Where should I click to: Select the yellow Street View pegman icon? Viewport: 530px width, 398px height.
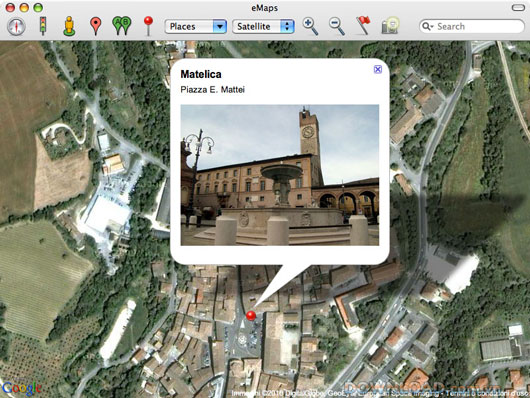(69, 26)
